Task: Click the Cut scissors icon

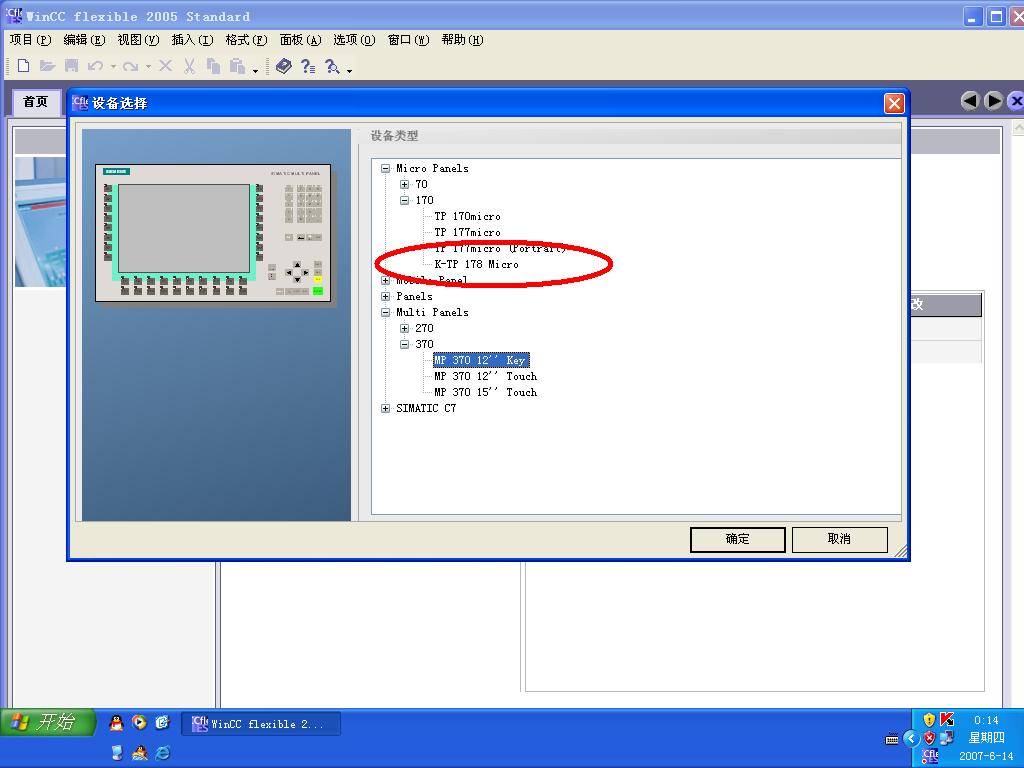Action: (189, 66)
